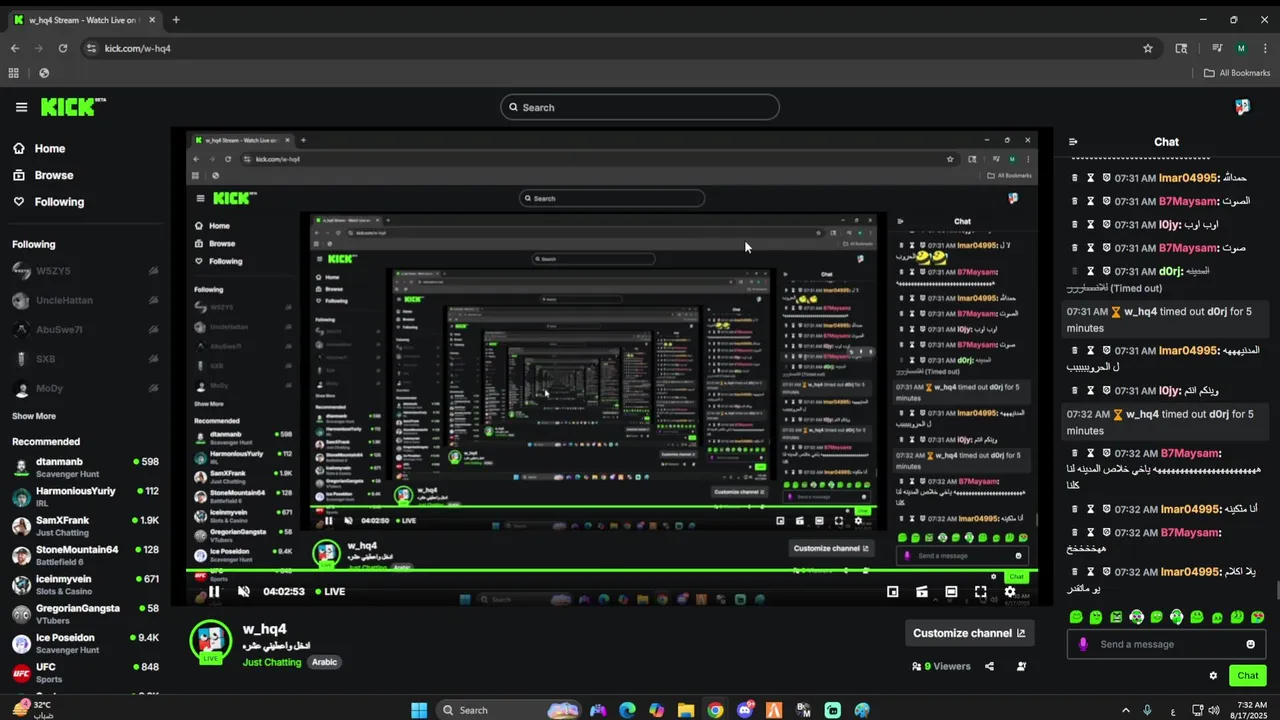Open the Just Chatting category link

coord(272,662)
